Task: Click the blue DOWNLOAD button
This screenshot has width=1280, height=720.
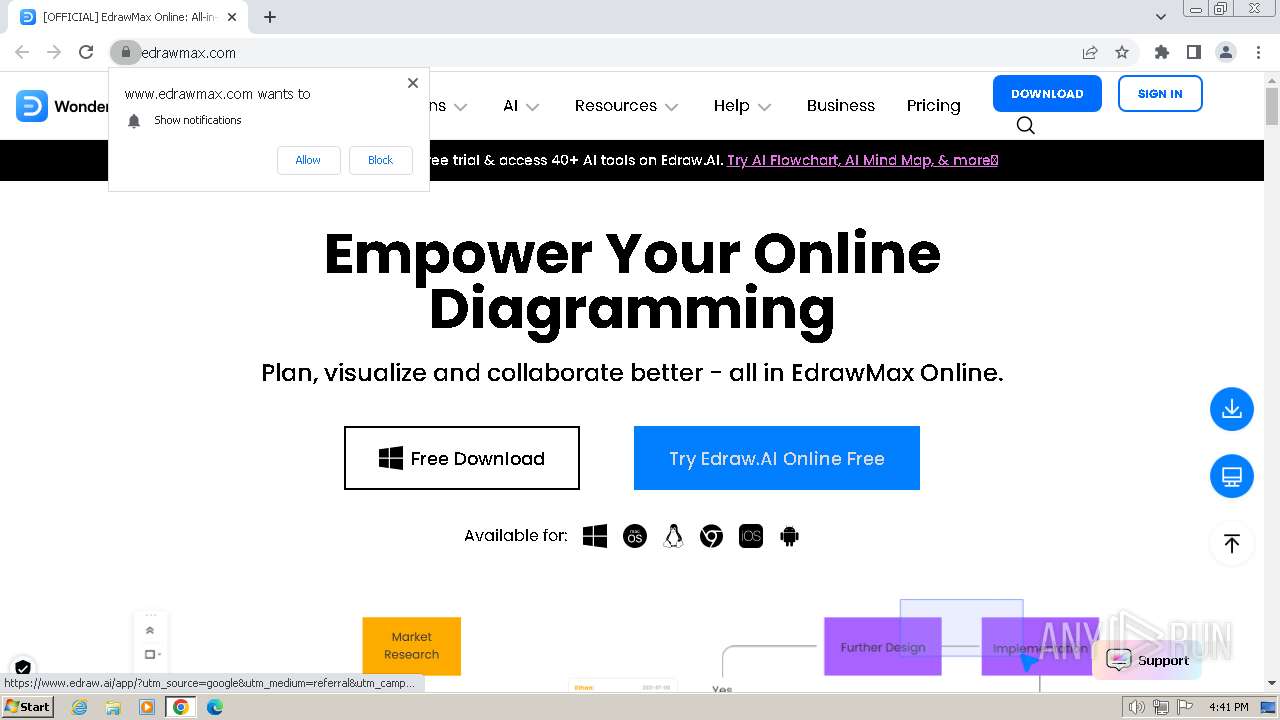Action: tap(1047, 93)
